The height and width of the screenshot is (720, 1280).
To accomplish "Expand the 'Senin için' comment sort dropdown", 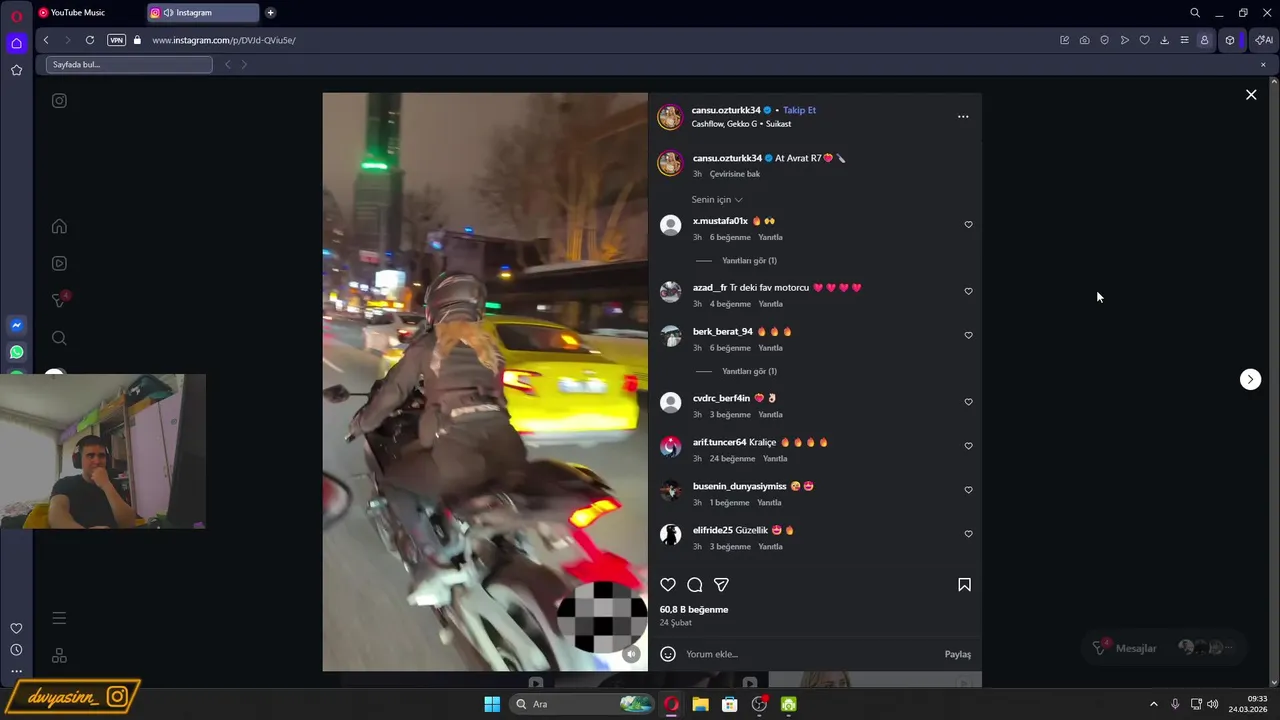I will [717, 200].
